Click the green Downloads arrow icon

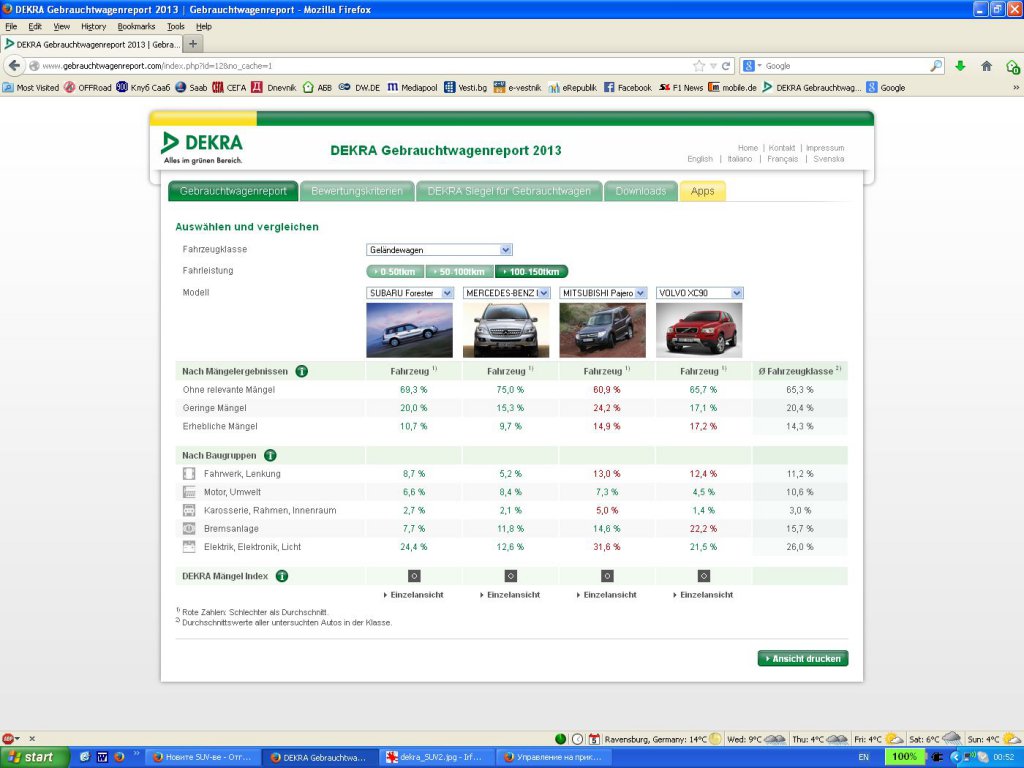pyautogui.click(x=960, y=66)
